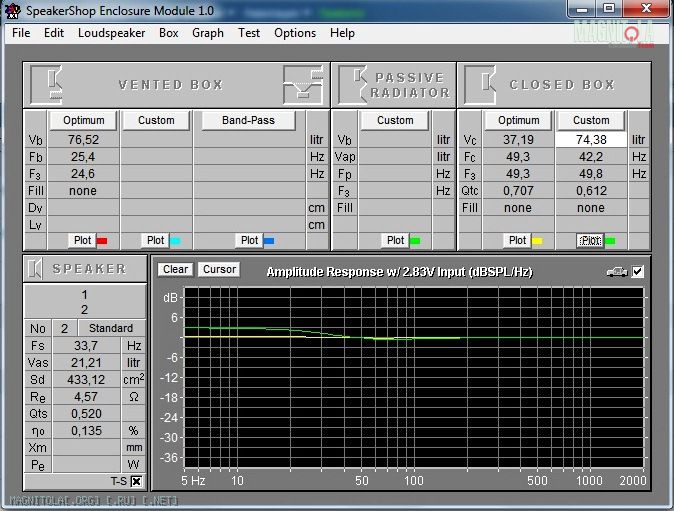The image size is (674, 511).
Task: Click closed custom Fc value 42,2
Action: [591, 157]
